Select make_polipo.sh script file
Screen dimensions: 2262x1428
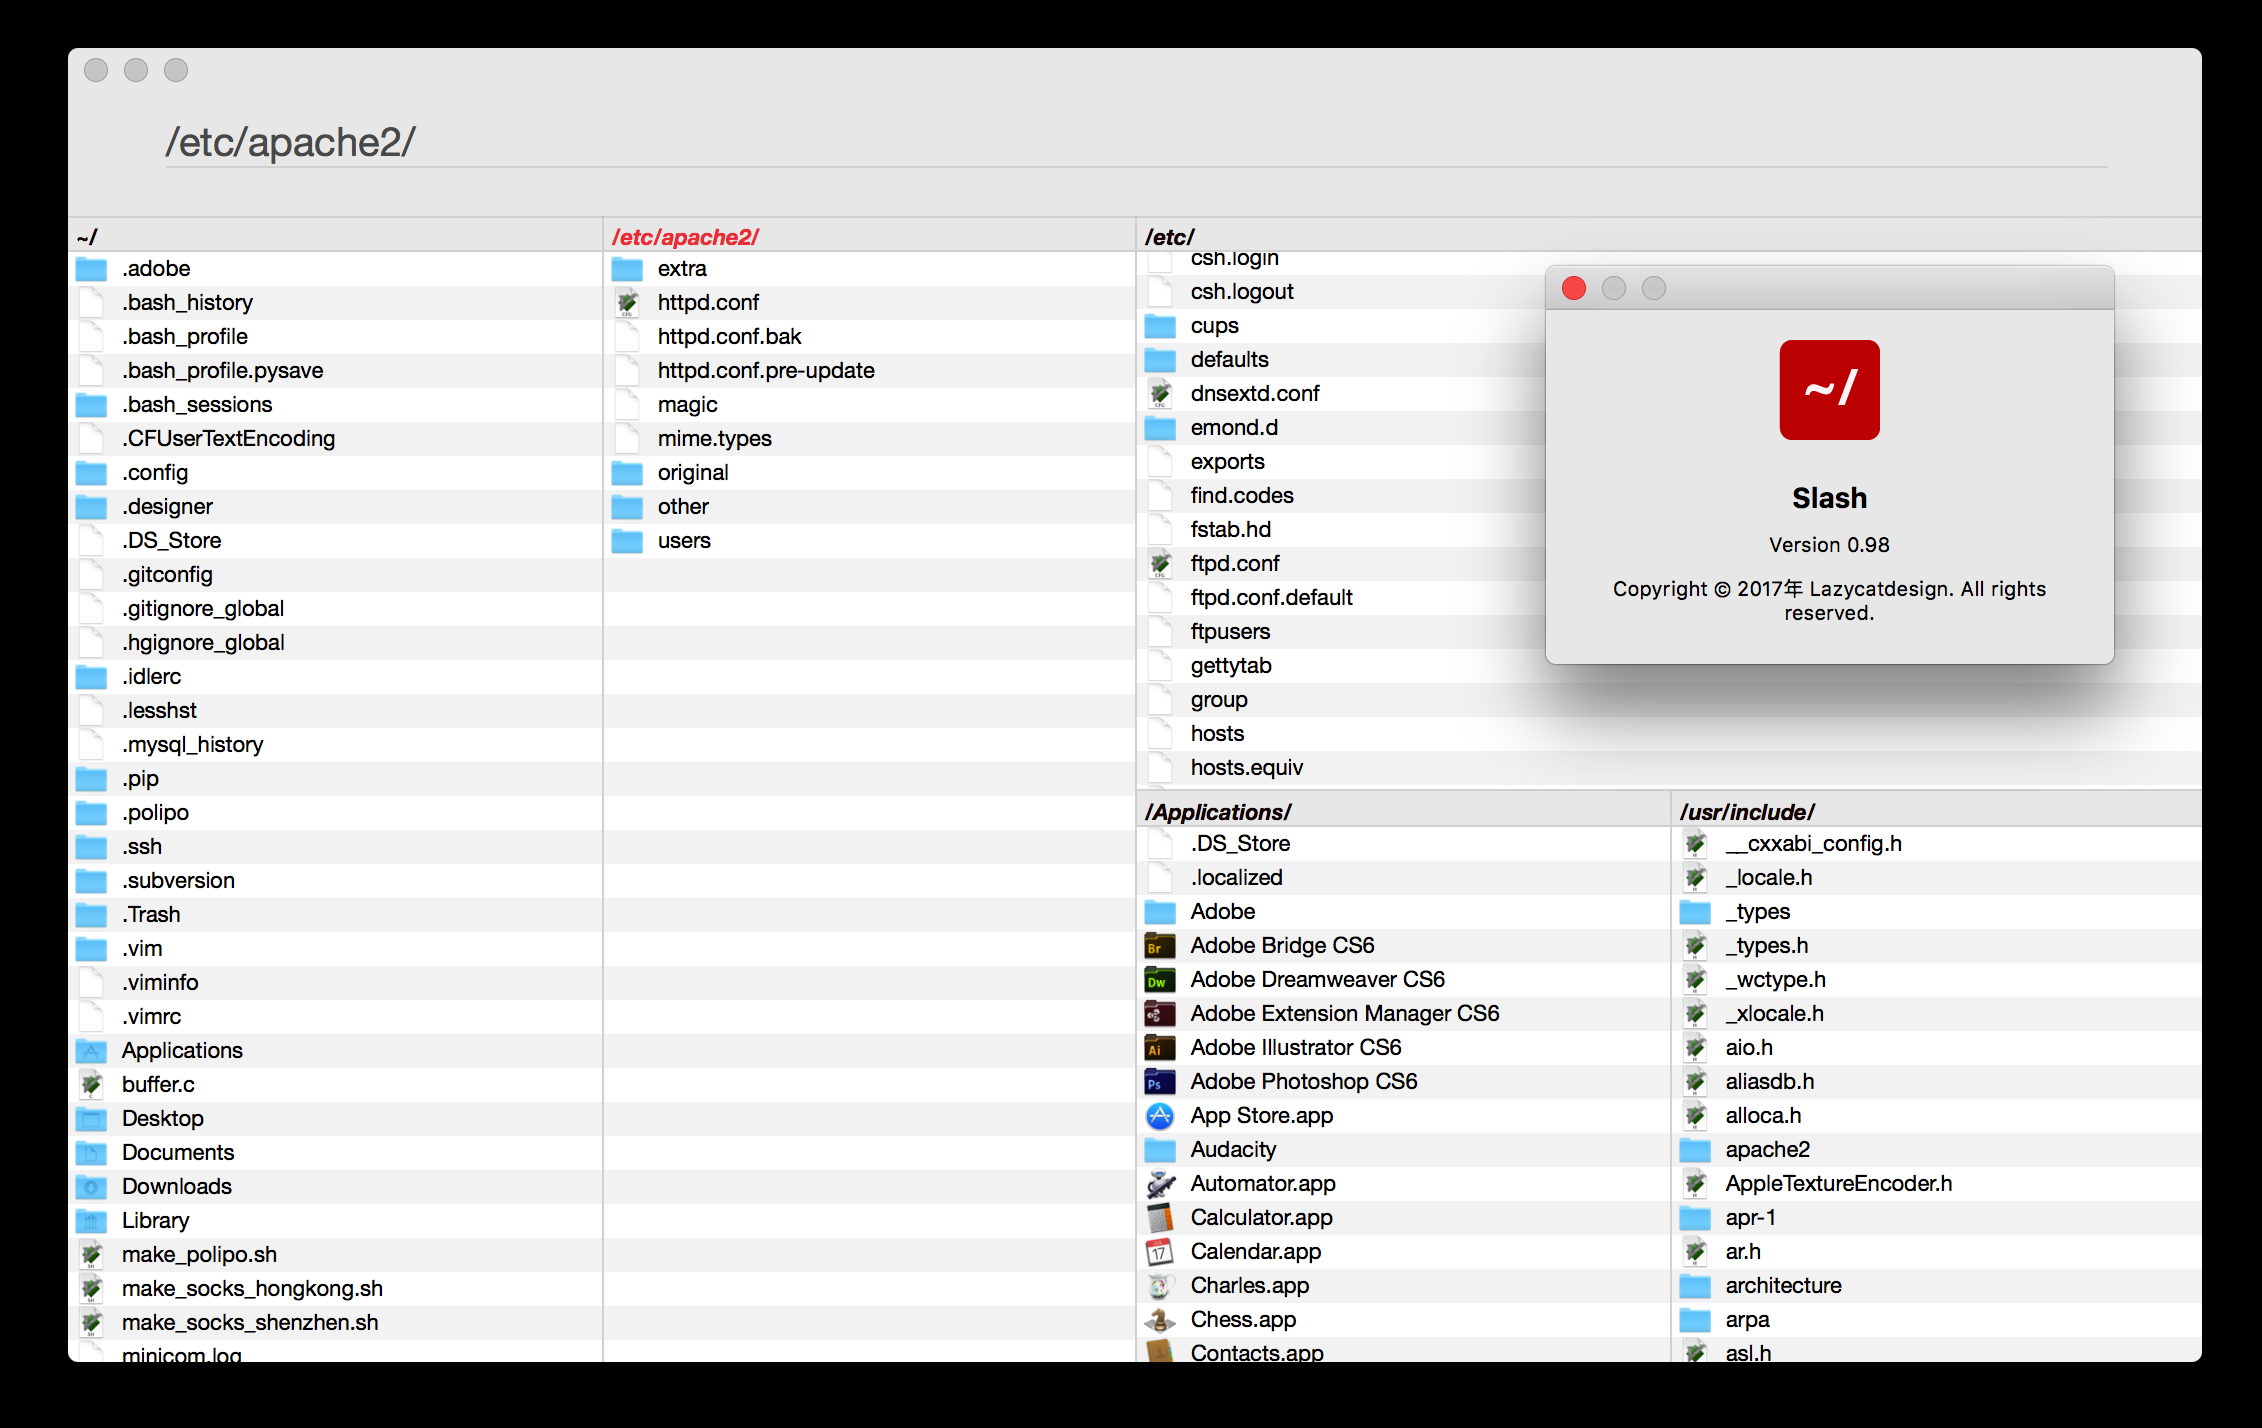(x=199, y=1254)
